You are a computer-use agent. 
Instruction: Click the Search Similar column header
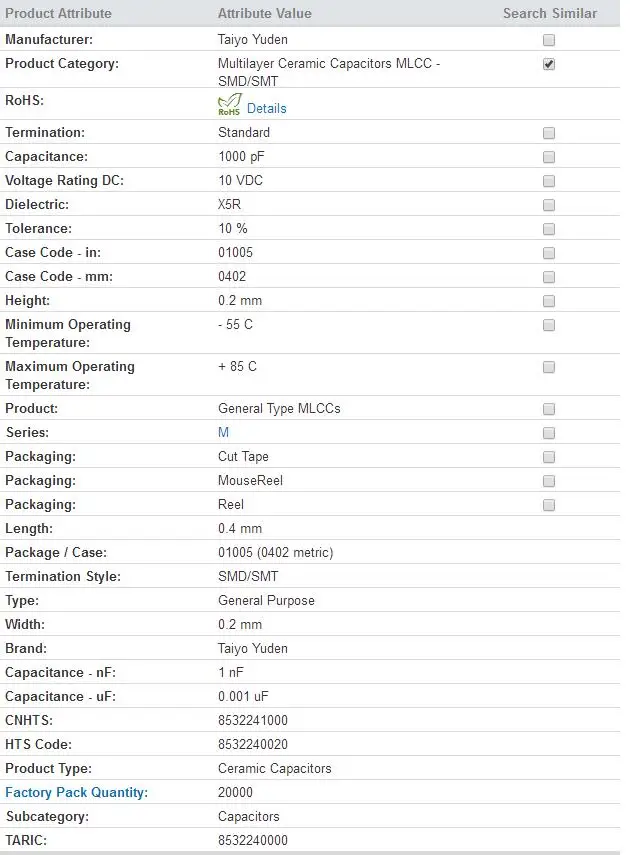coord(550,13)
